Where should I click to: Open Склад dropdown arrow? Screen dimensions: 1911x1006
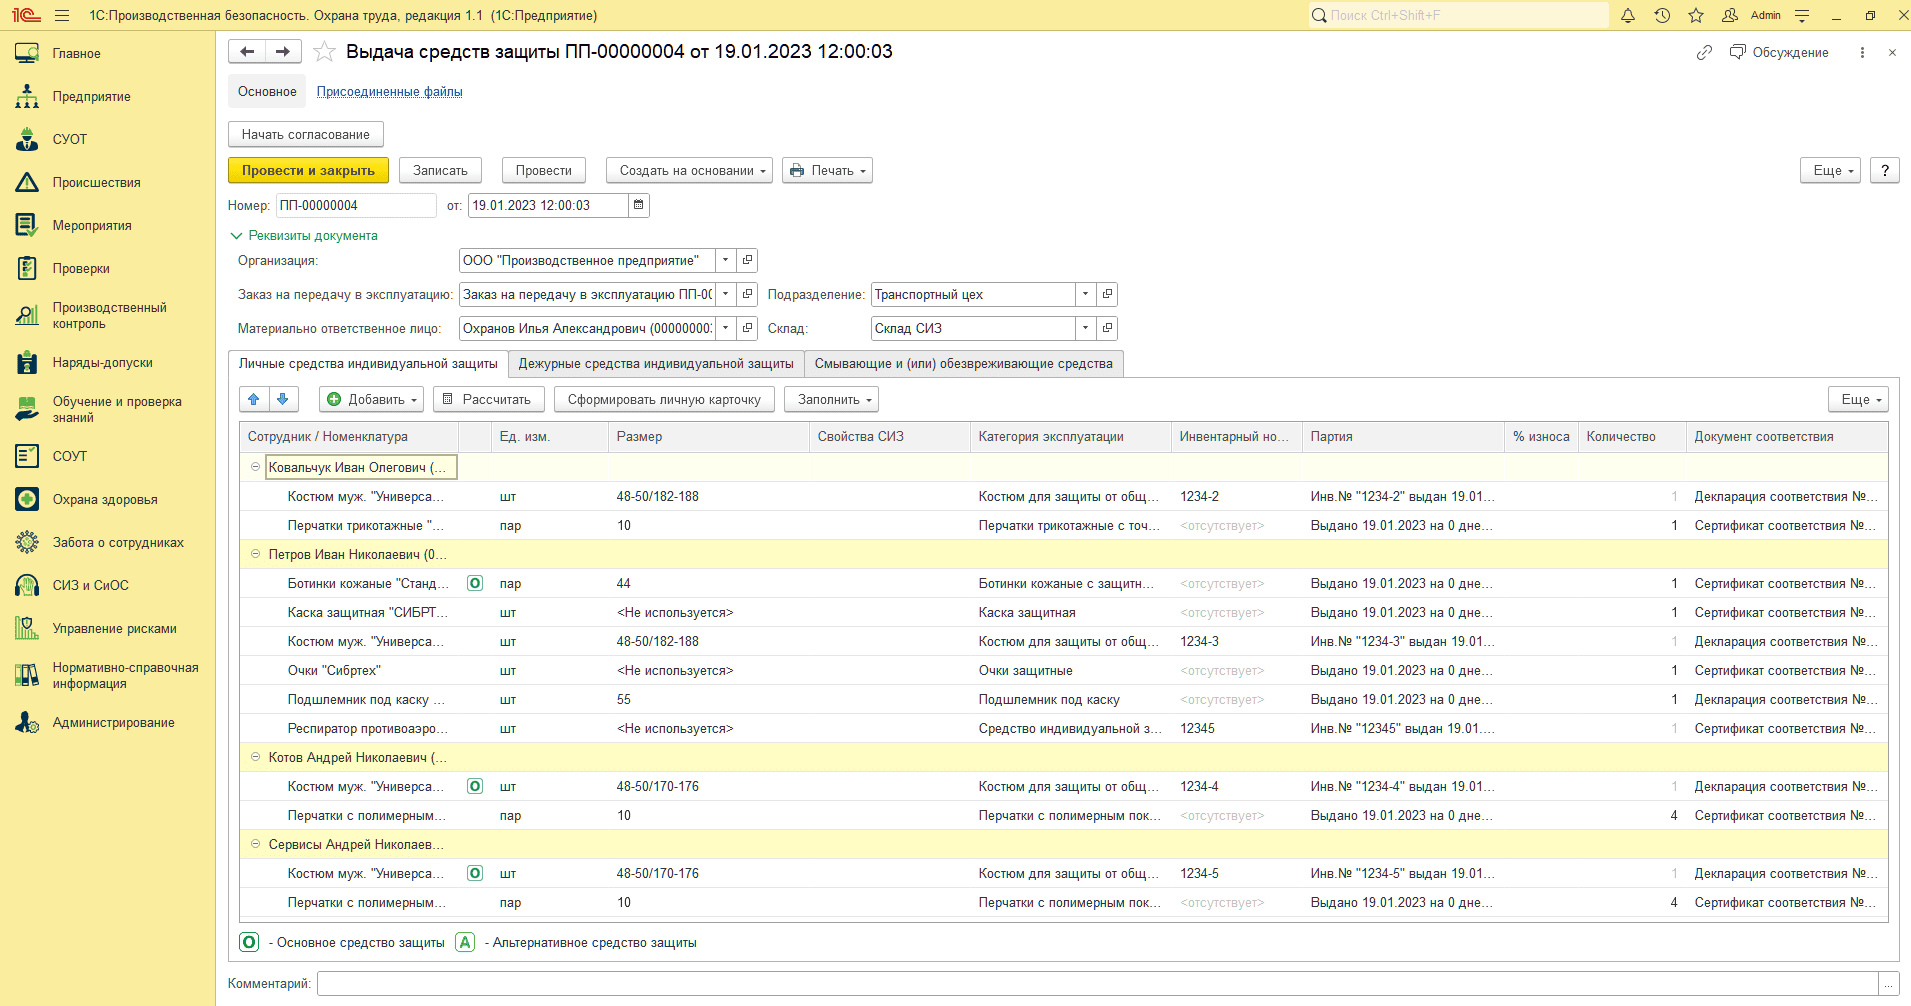click(x=1086, y=328)
